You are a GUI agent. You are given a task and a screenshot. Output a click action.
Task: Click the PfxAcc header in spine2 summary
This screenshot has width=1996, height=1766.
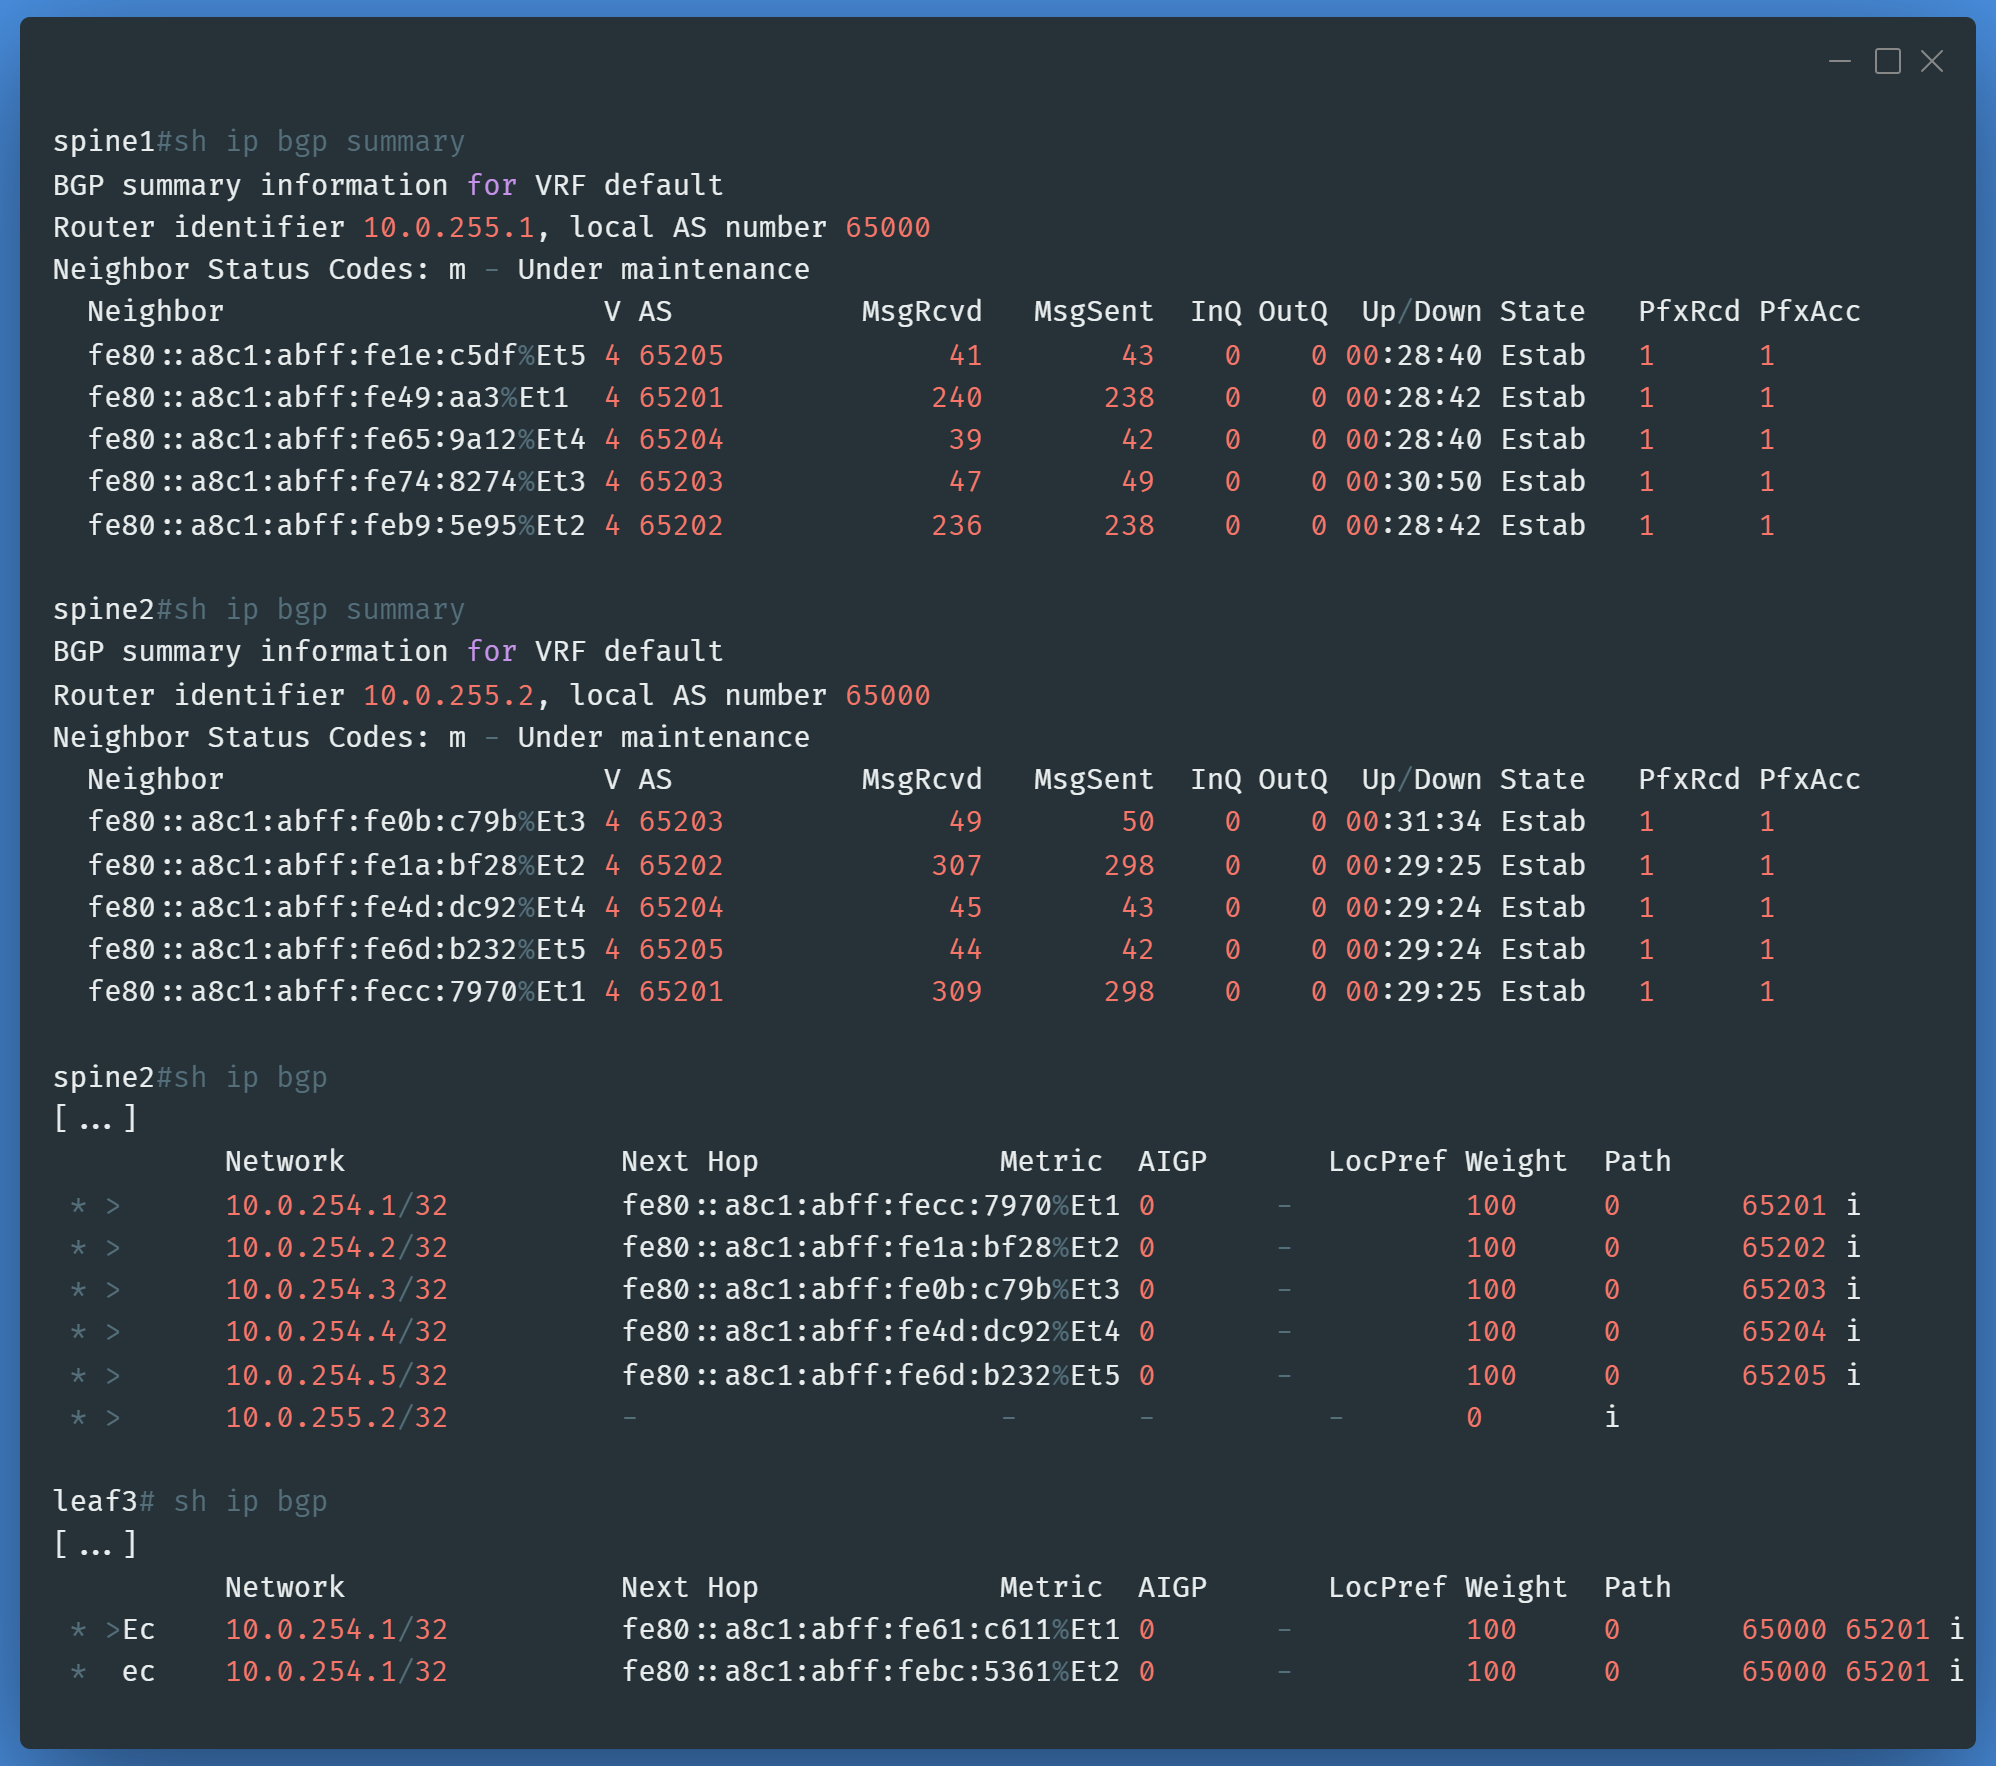[x=1809, y=780]
